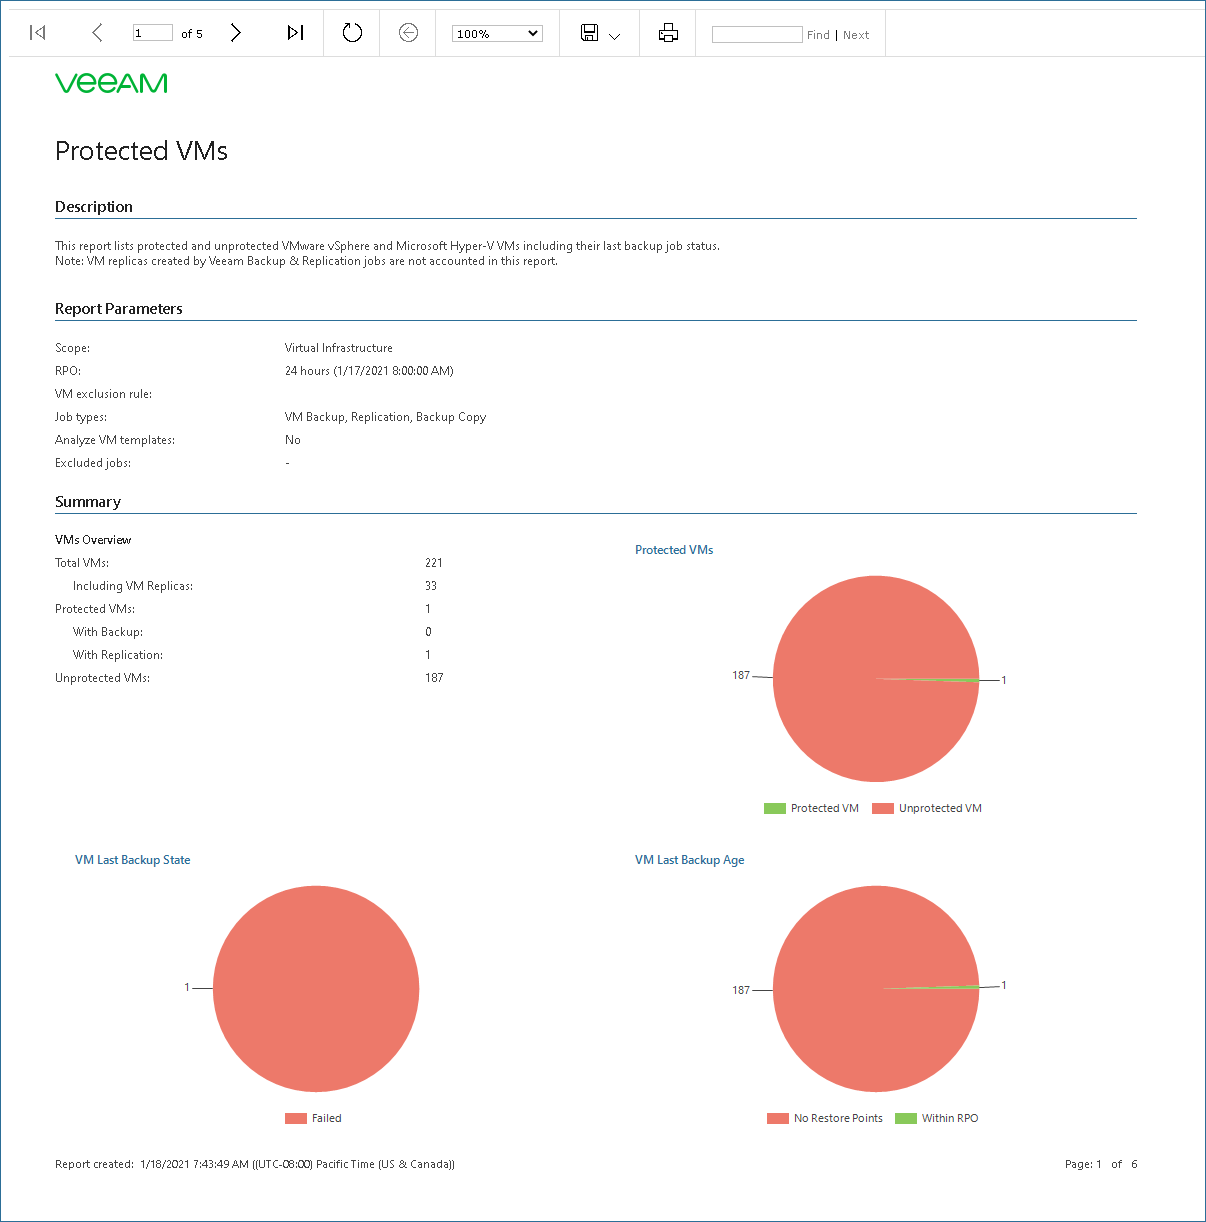
Task: Print the Protected VMs report
Action: pyautogui.click(x=668, y=33)
